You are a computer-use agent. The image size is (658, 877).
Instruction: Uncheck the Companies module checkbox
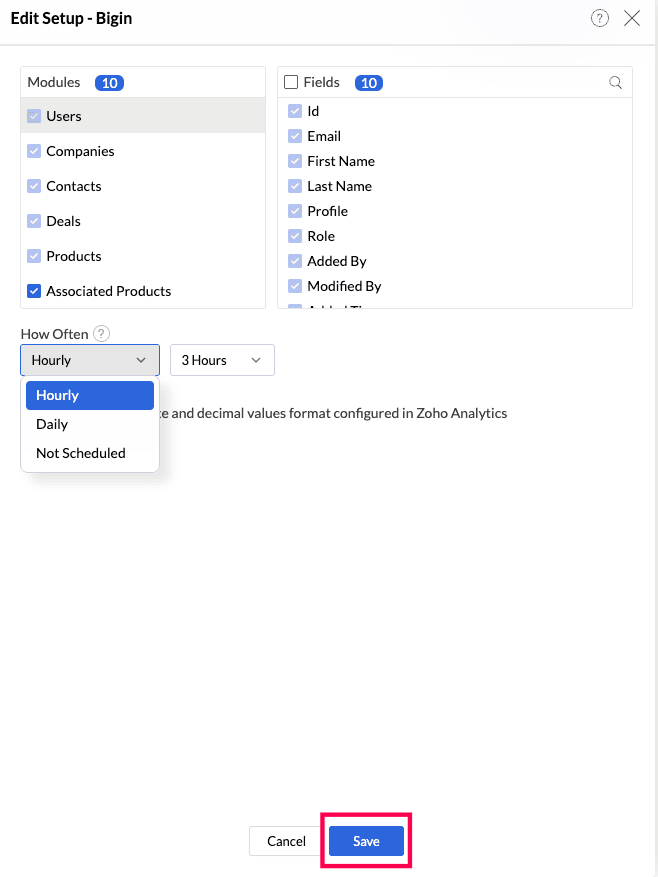[34, 151]
